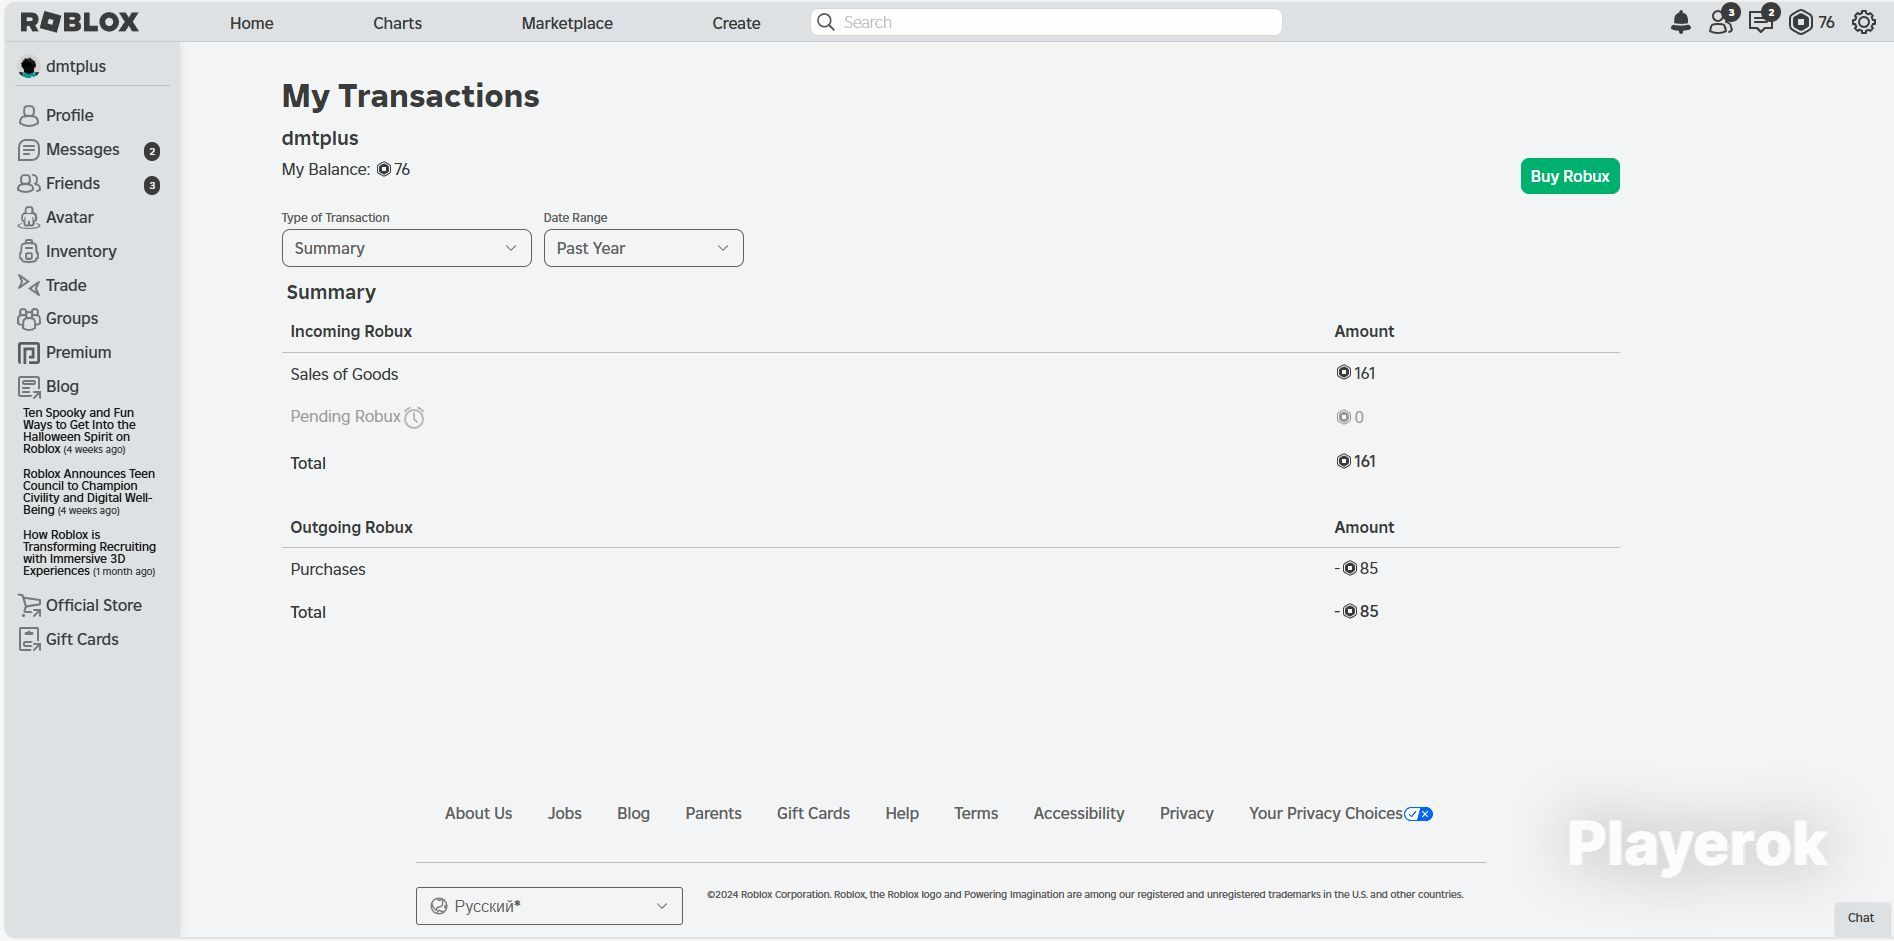
Task: Click the Purchases row label
Action: tap(328, 570)
